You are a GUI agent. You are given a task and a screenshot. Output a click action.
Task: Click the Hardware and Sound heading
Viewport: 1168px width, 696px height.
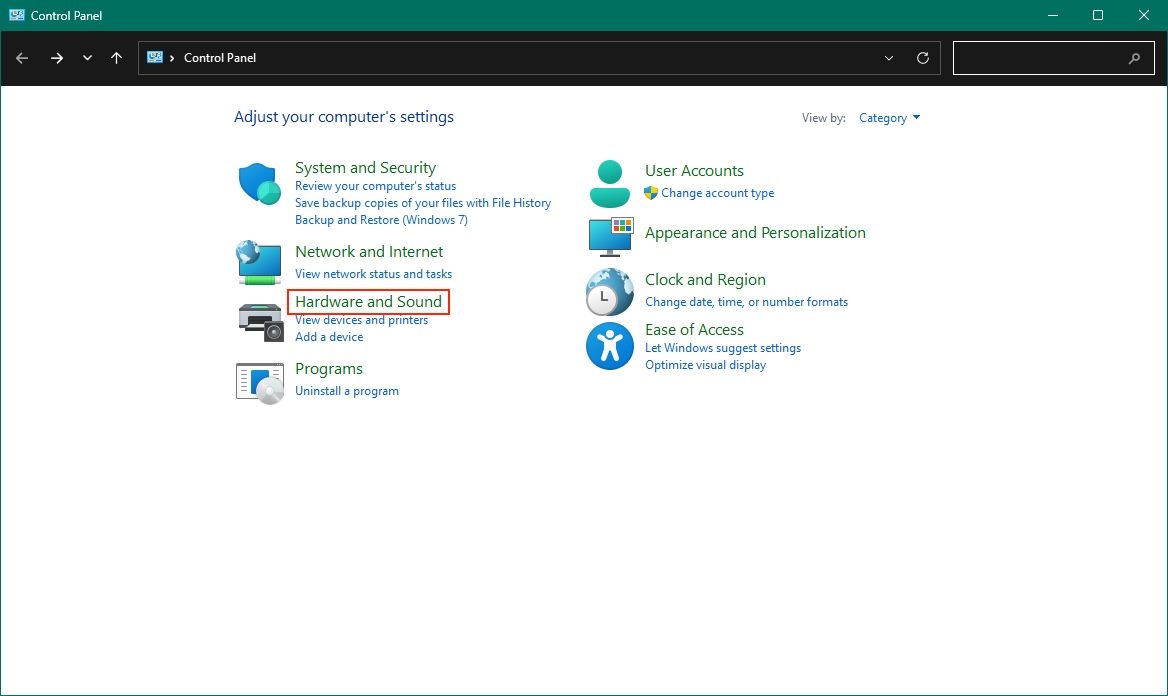(x=368, y=301)
